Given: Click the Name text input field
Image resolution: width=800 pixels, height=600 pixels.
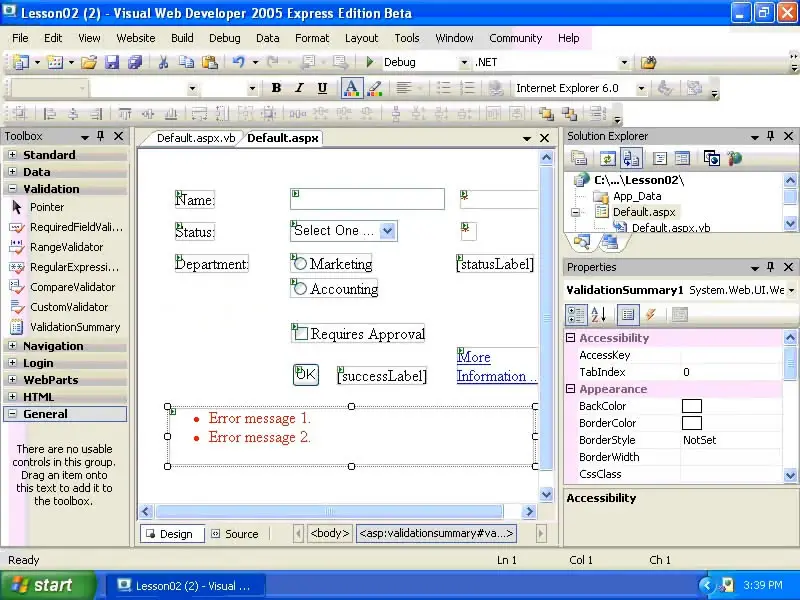Looking at the screenshot, I should [x=367, y=199].
